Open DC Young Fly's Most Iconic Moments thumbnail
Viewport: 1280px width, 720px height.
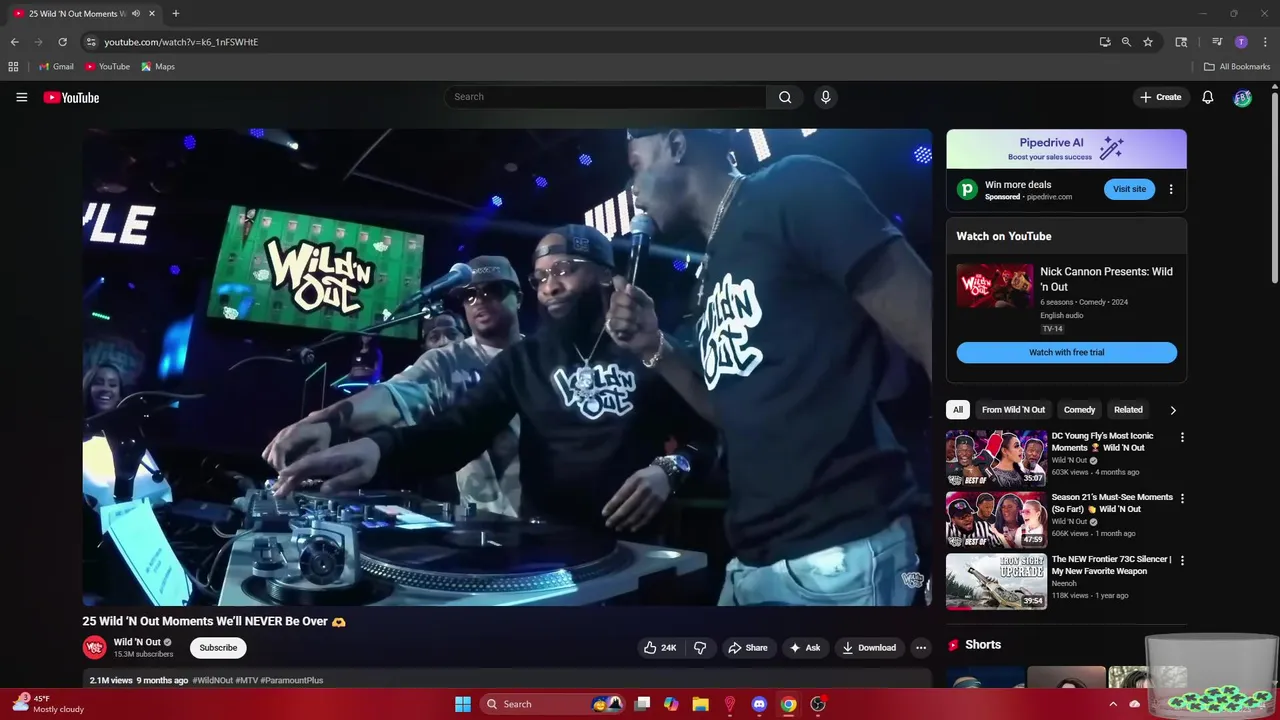tap(996, 458)
